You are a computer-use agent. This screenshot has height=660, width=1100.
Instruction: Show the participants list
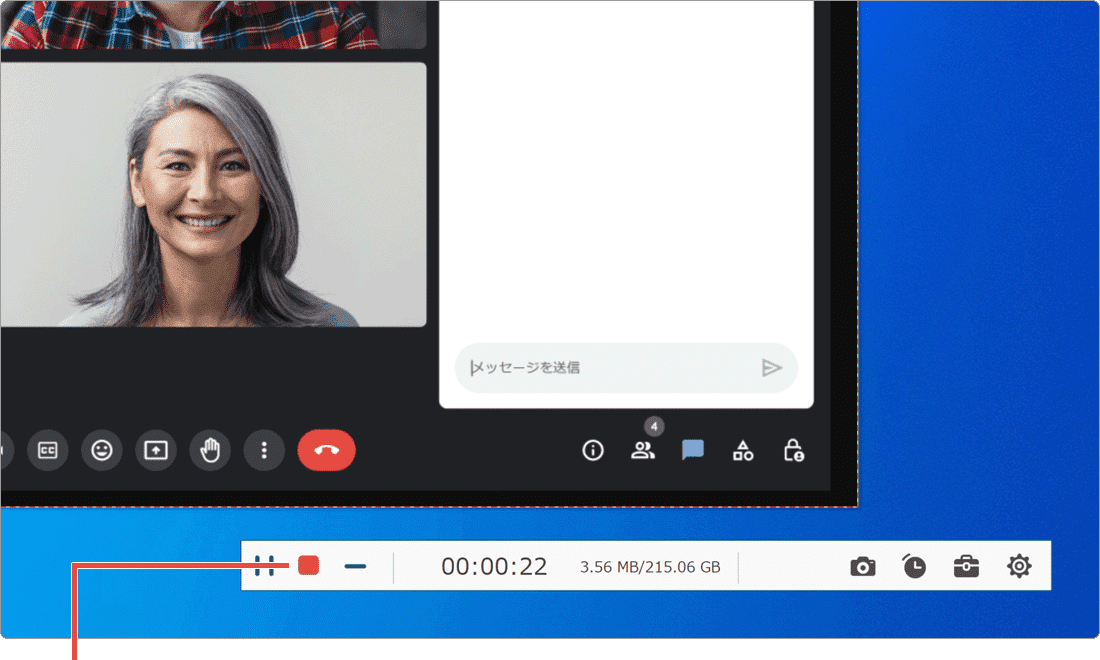[x=643, y=450]
